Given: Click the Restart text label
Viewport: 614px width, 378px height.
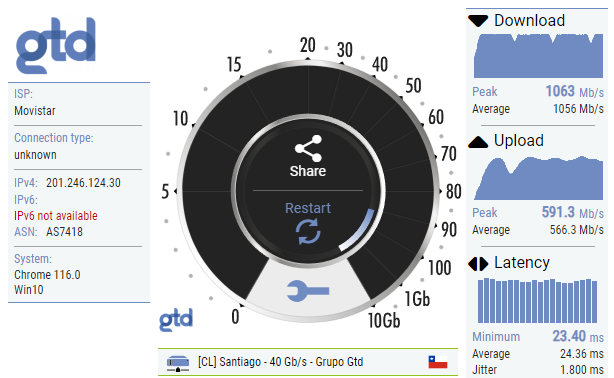Looking at the screenshot, I should click(308, 208).
